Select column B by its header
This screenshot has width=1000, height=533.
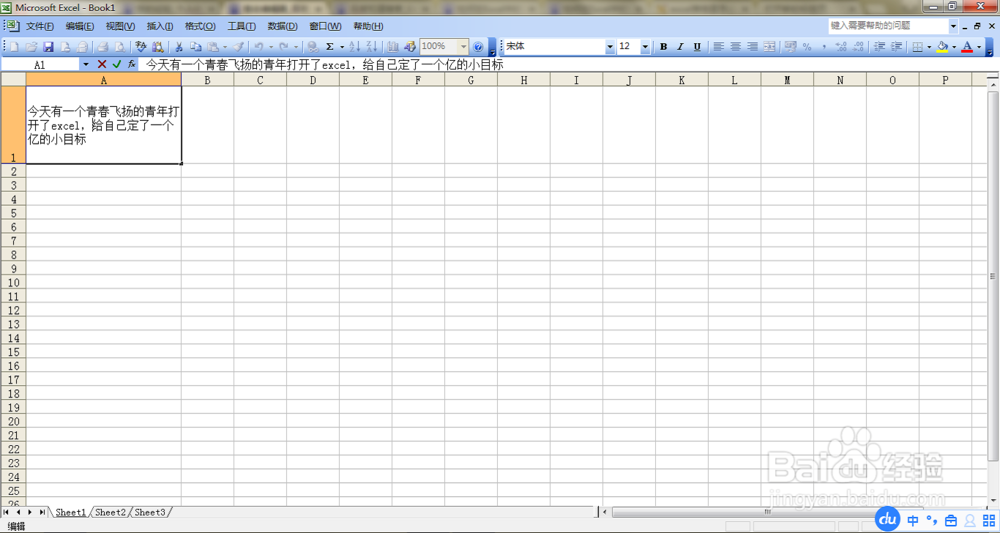(x=207, y=80)
